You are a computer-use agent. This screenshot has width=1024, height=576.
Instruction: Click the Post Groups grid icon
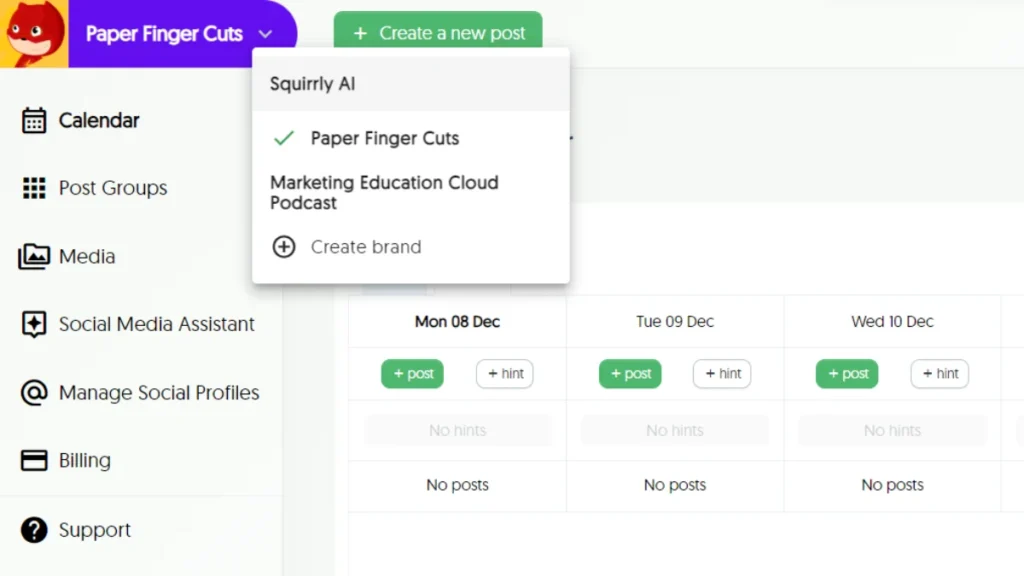(34, 189)
